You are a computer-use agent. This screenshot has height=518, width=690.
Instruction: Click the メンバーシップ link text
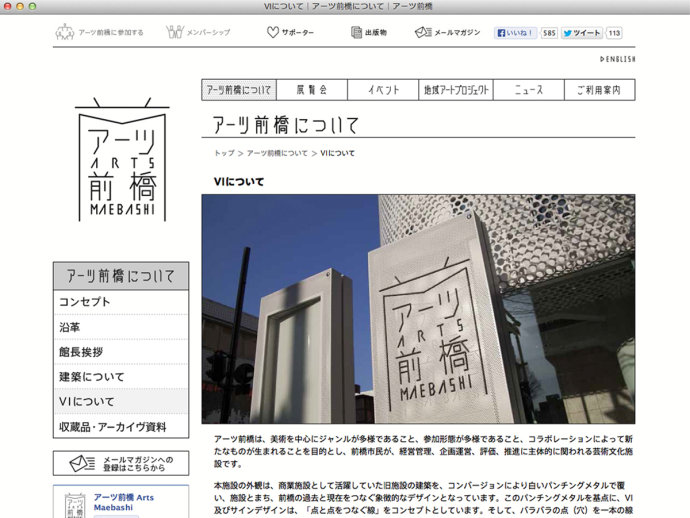[209, 33]
